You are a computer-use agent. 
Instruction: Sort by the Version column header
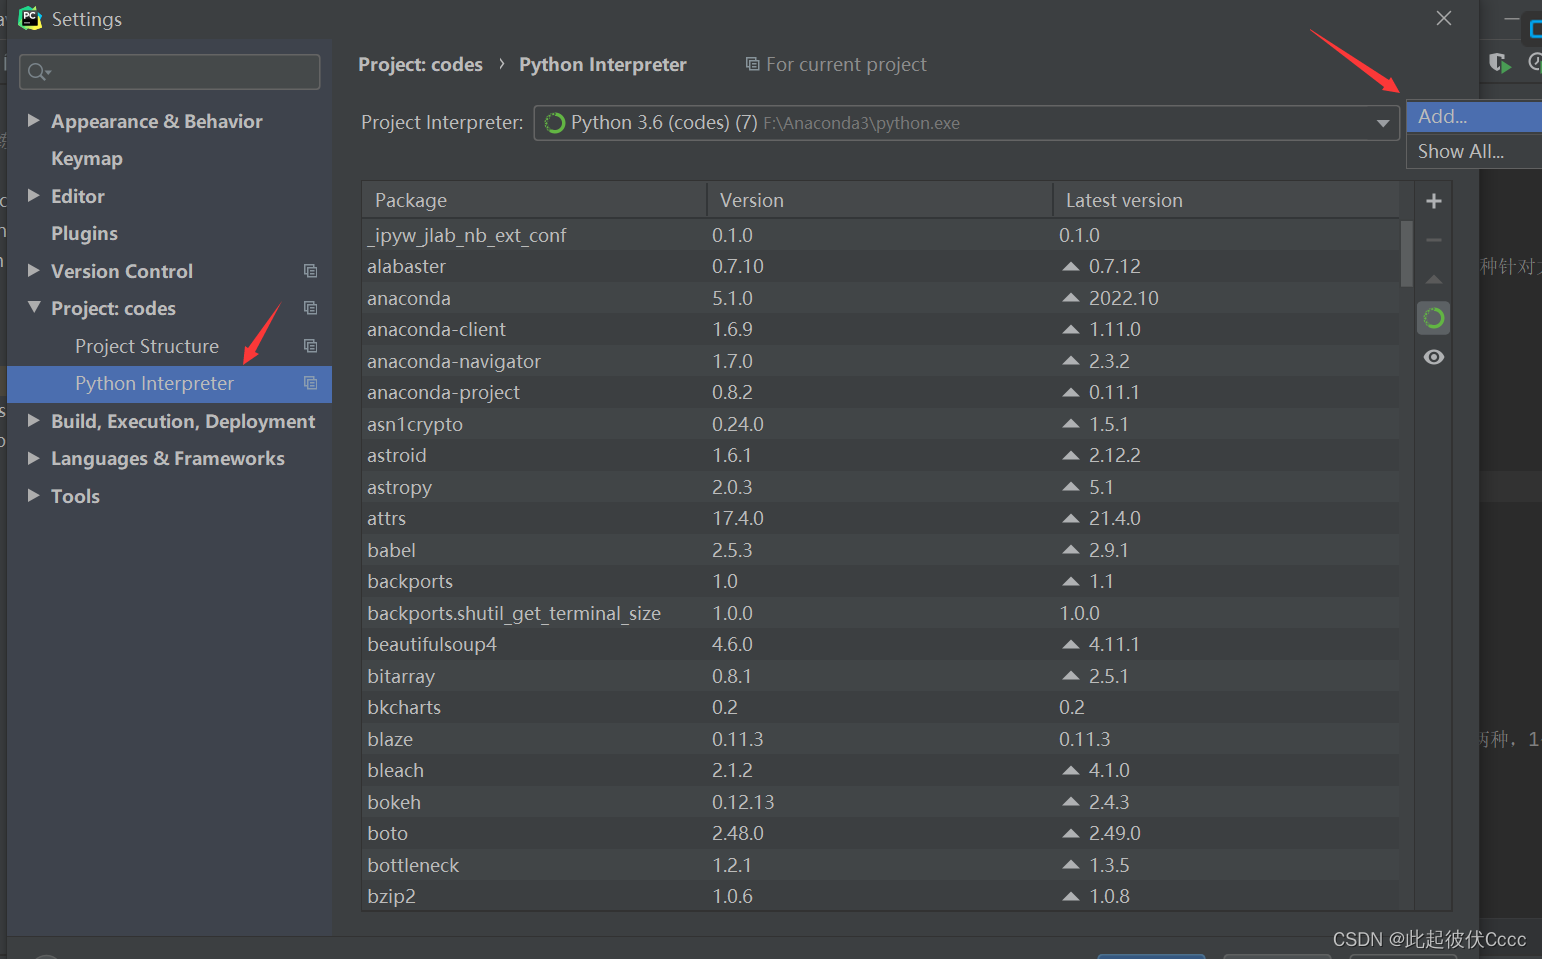pyautogui.click(x=880, y=200)
